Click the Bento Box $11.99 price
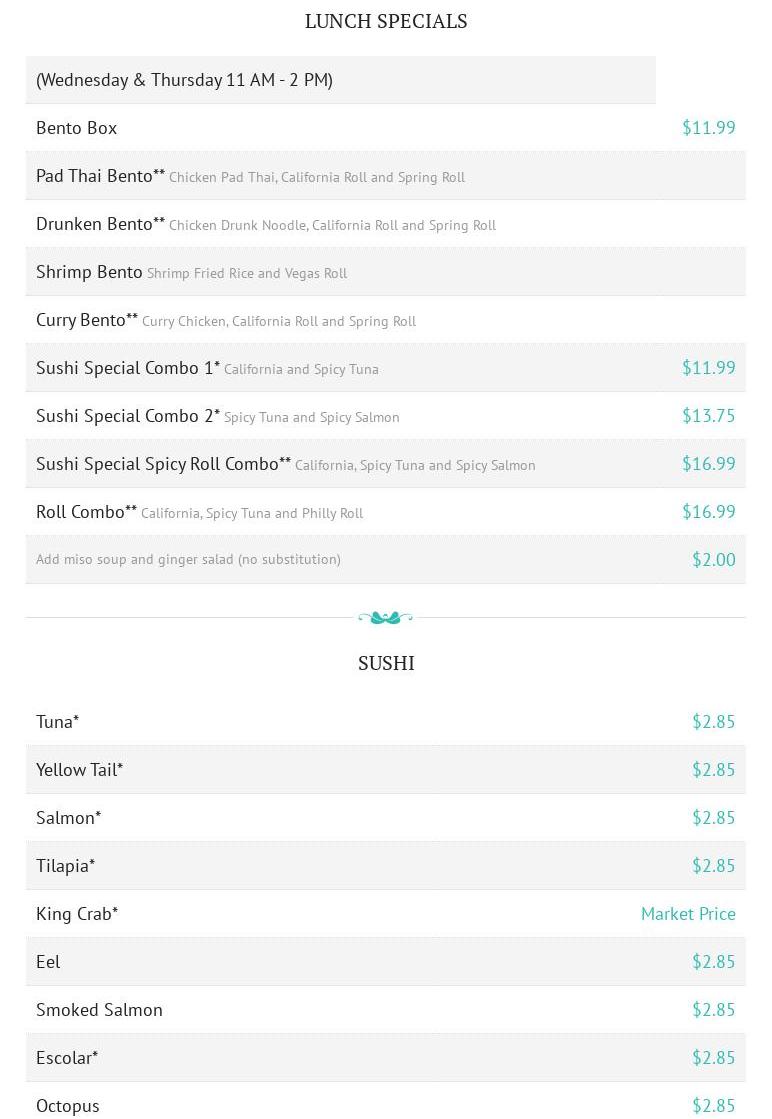This screenshot has width=772, height=1119. click(708, 128)
